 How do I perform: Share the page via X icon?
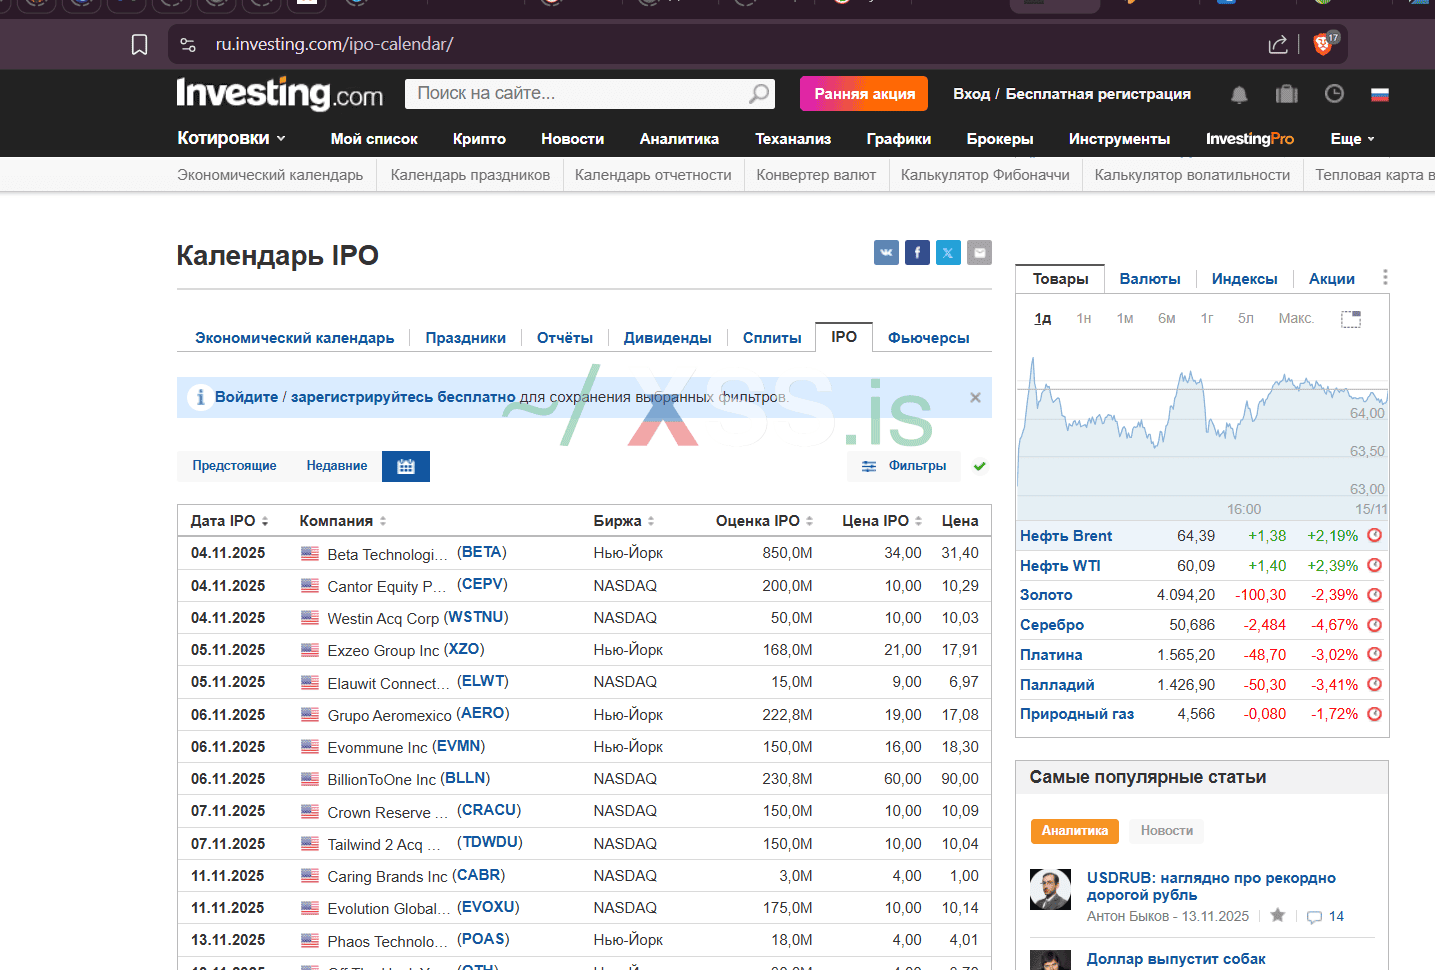pos(948,253)
